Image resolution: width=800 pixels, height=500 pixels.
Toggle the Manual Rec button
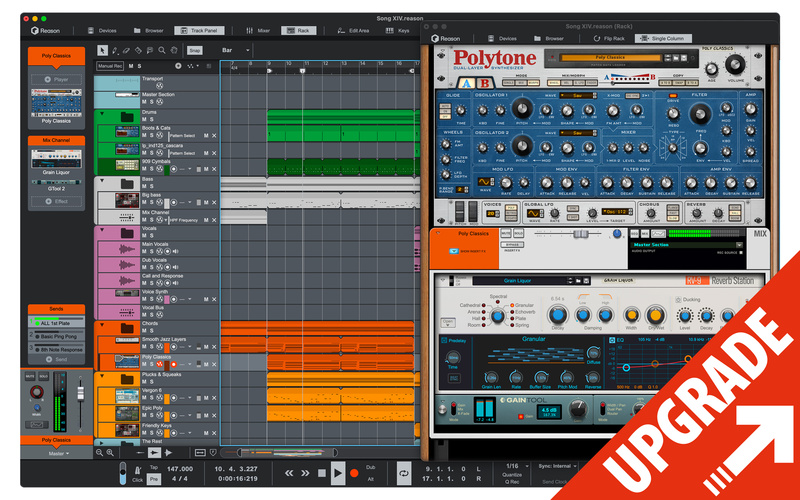110,66
